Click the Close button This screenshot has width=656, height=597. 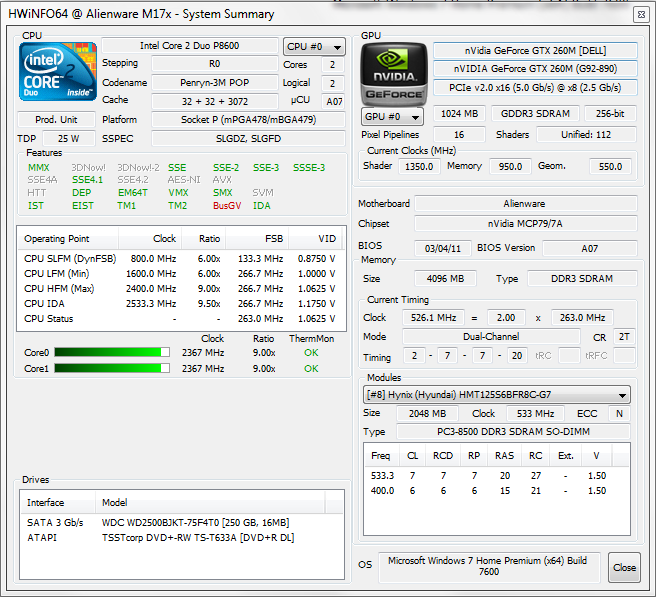click(x=624, y=568)
